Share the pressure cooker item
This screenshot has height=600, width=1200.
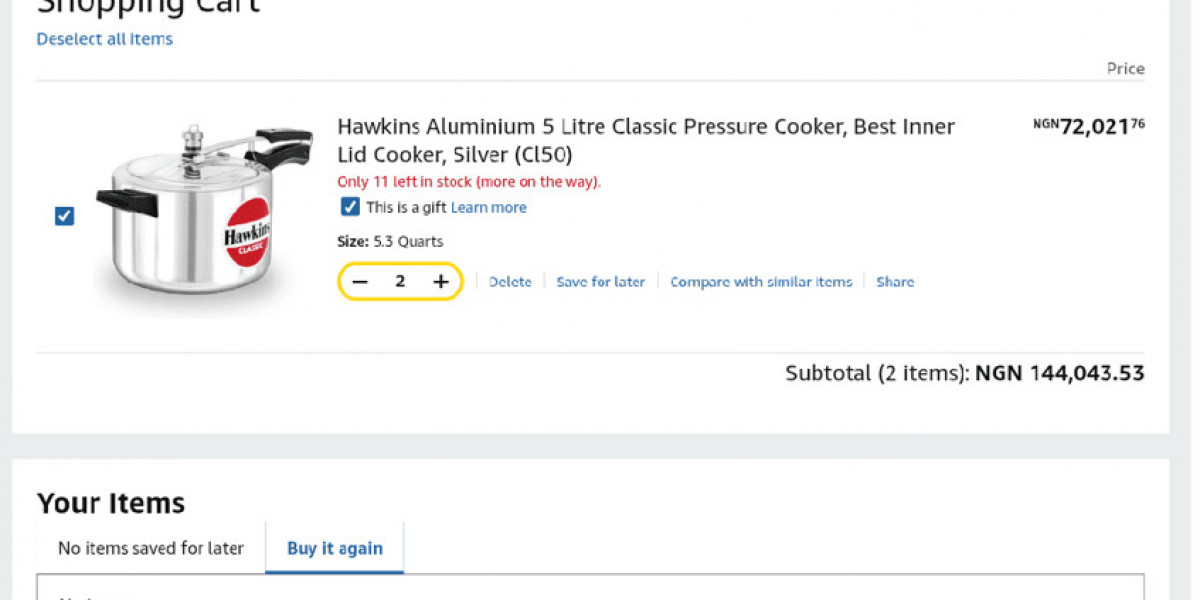[x=895, y=282]
